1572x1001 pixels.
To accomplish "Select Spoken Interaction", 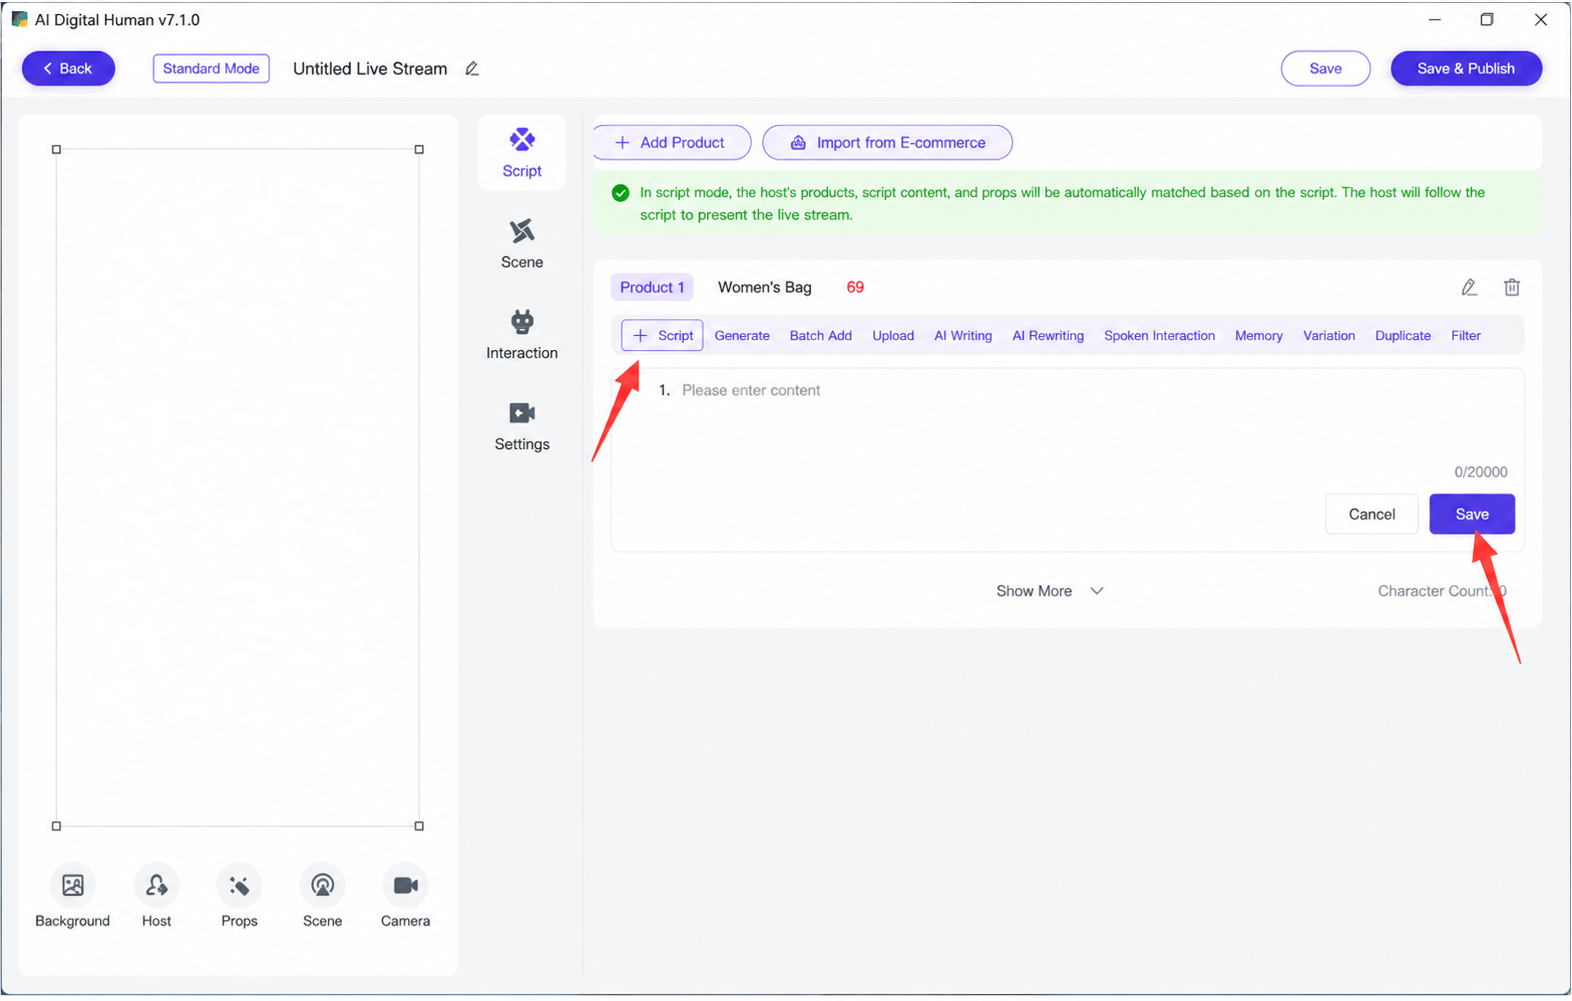I will (1159, 336).
